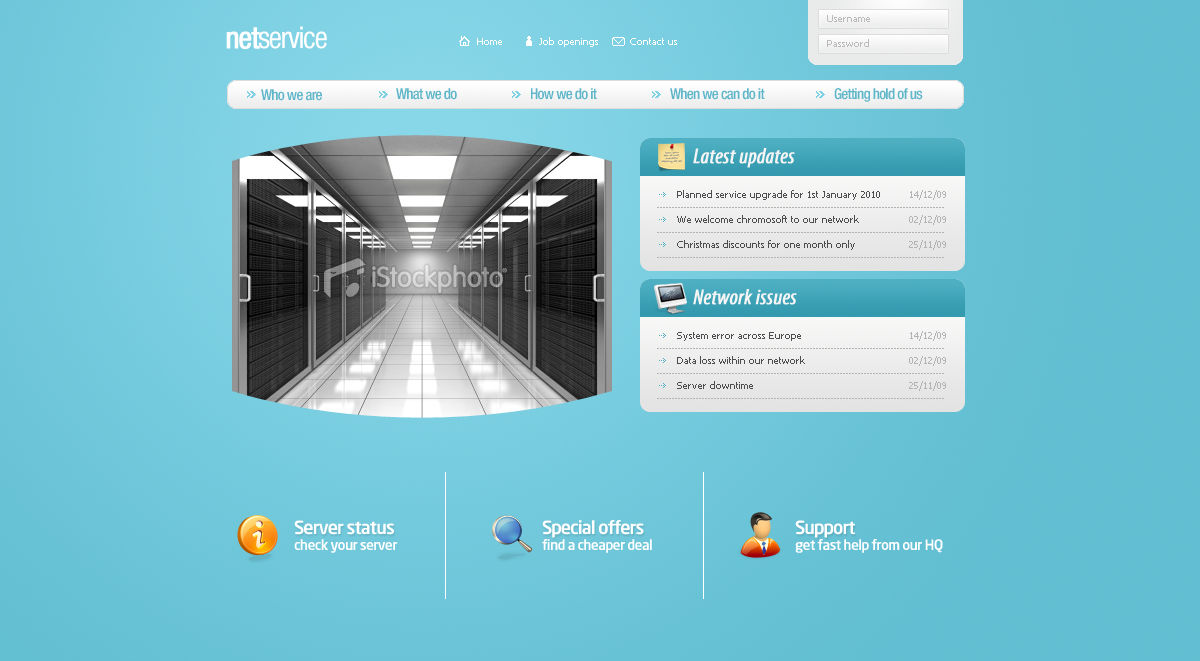Click the 14/12/09 date on System error
This screenshot has height=661, width=1200.
pyautogui.click(x=927, y=336)
